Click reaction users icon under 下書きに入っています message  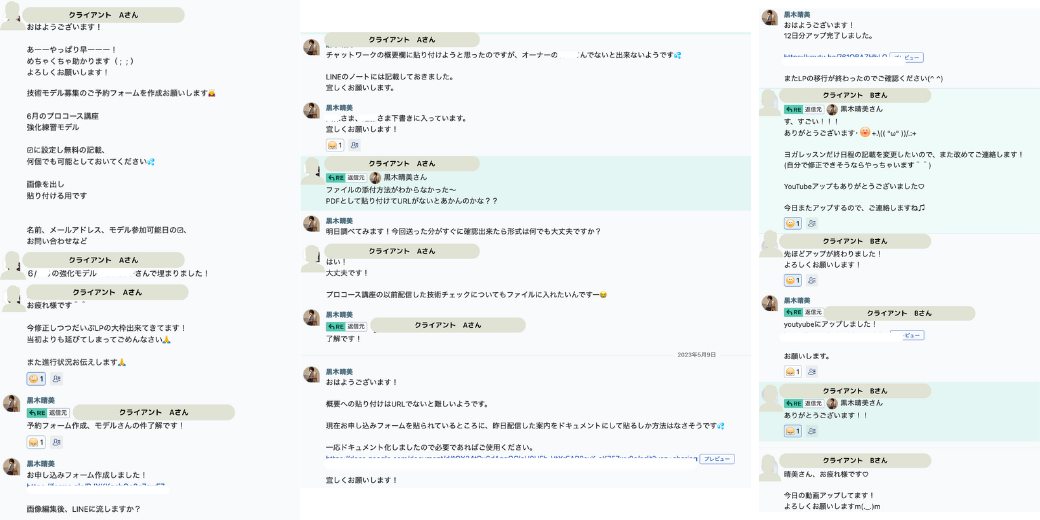pyautogui.click(x=354, y=145)
